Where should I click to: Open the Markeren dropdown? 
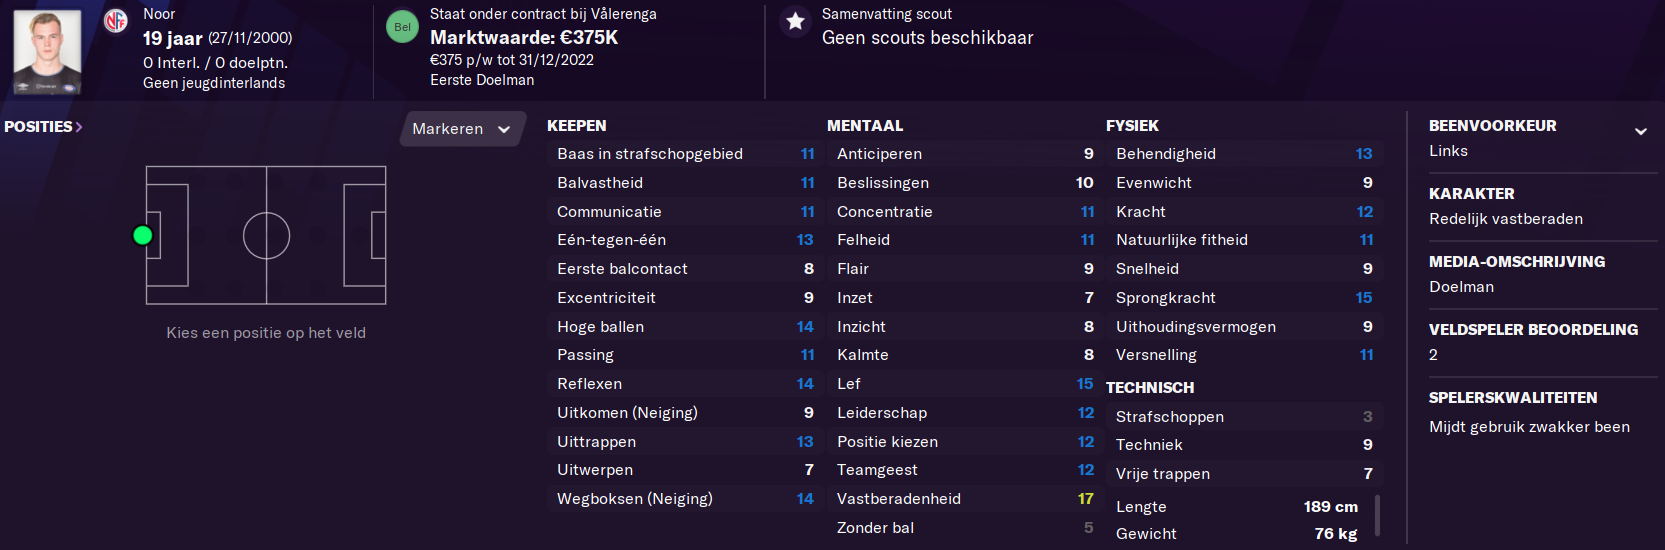coord(462,129)
